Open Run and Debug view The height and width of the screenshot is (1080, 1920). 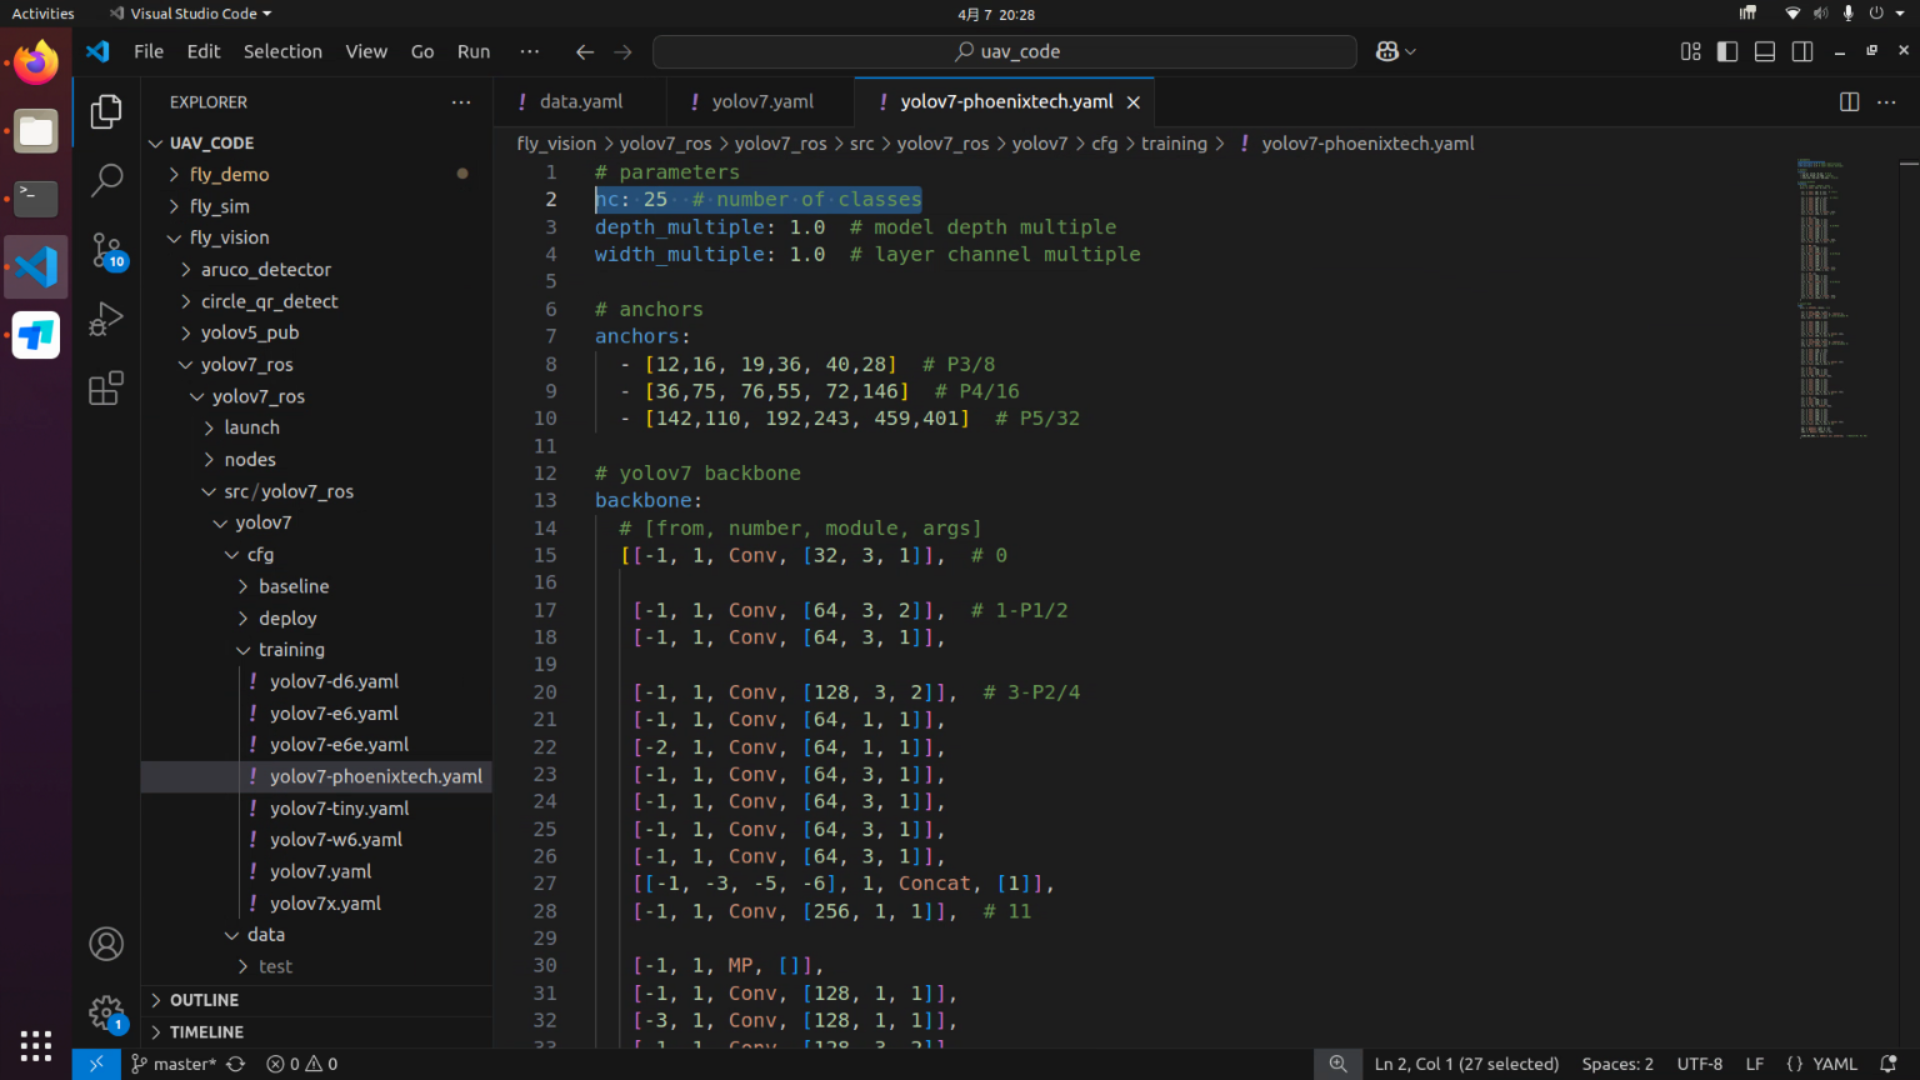click(x=106, y=319)
